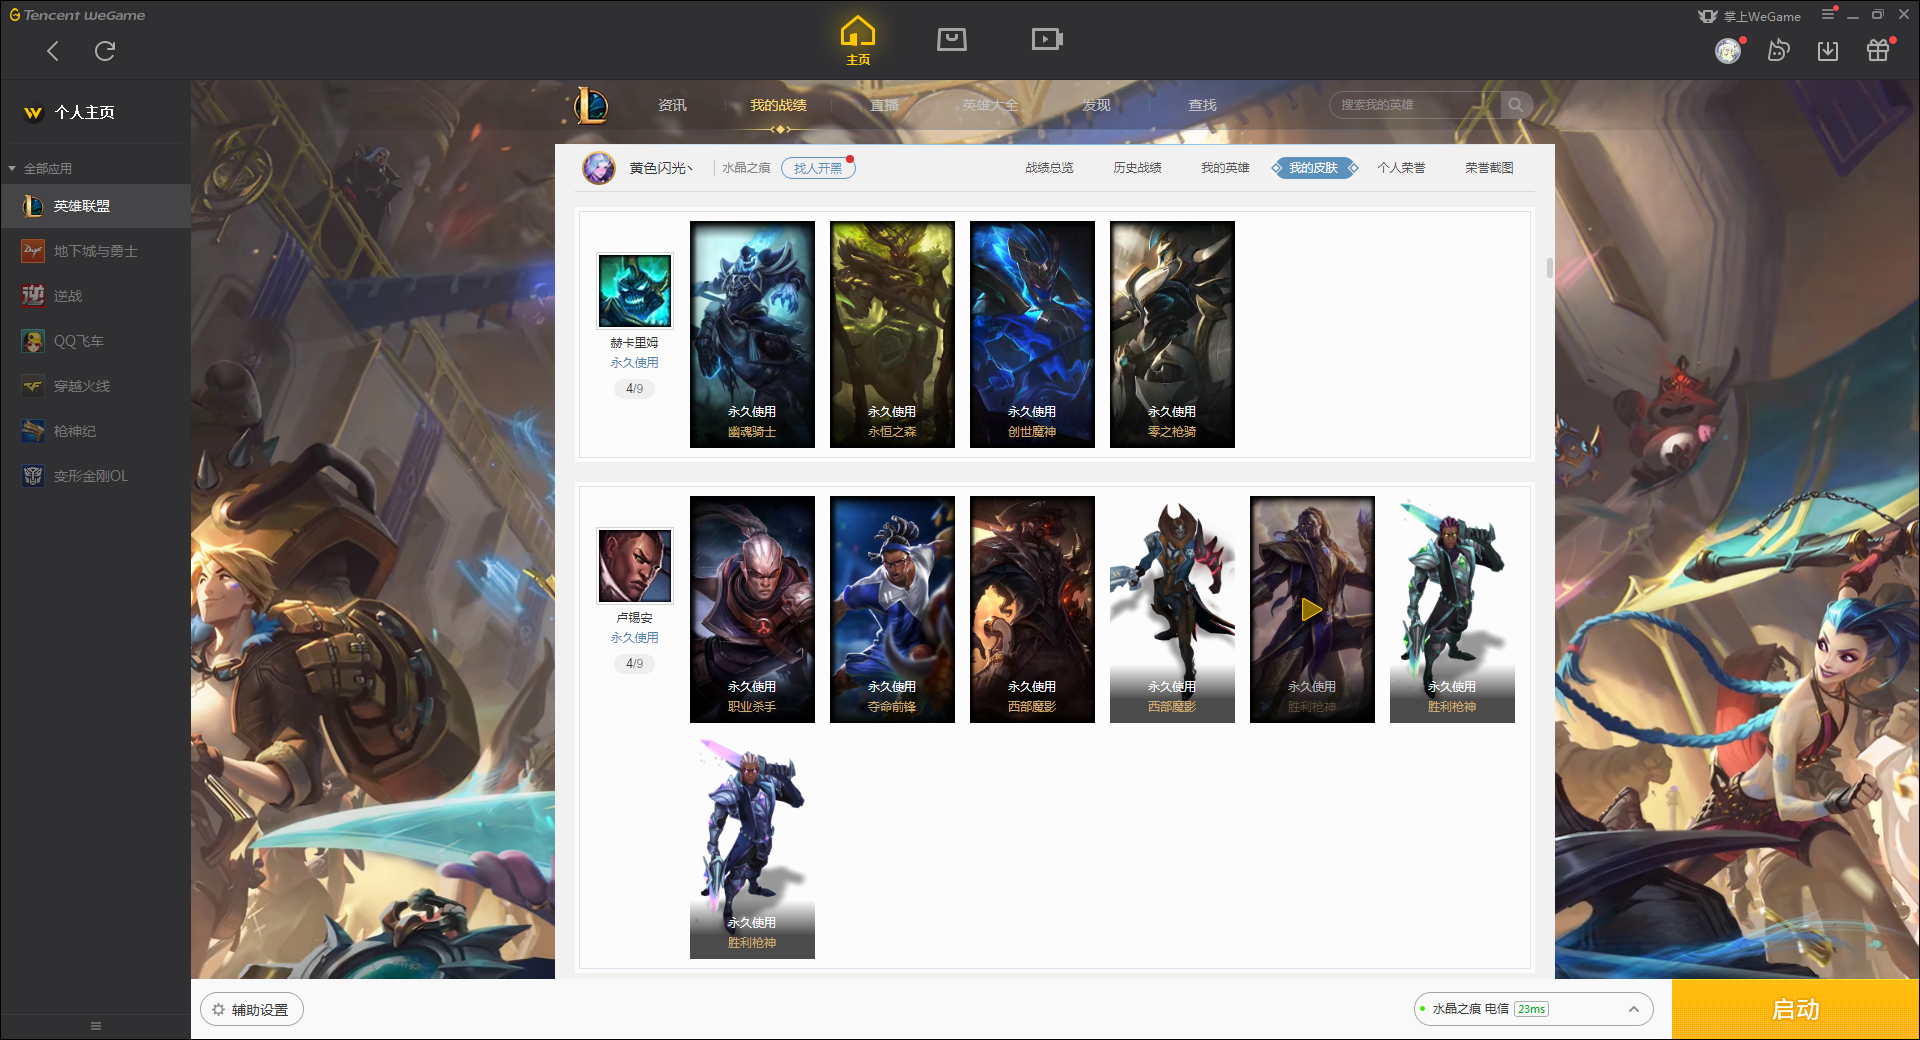
Task: Select 穿越火线 in the game list
Action: (x=95, y=386)
